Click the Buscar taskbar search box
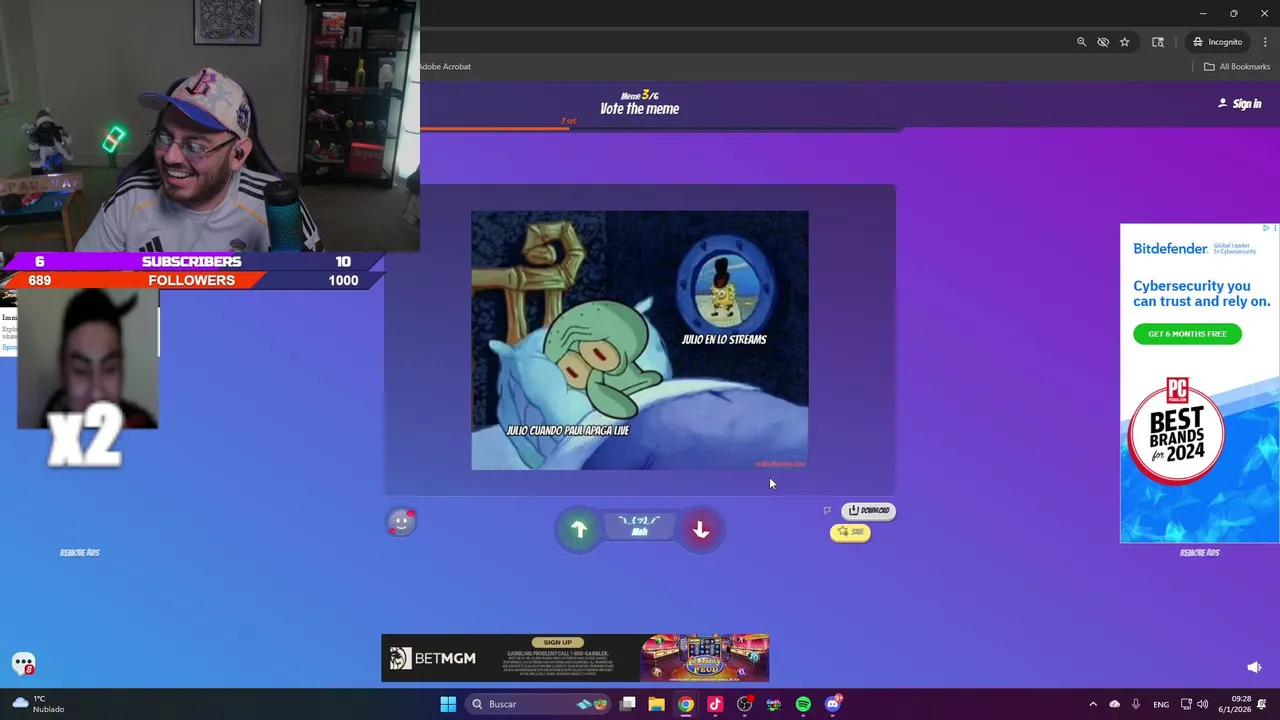 tap(540, 704)
